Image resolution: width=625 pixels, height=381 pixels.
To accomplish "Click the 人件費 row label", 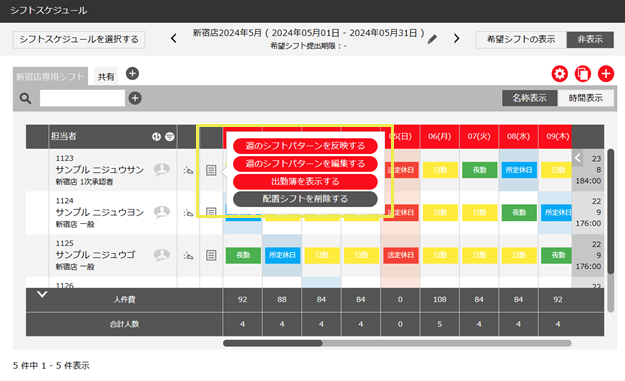I will (x=124, y=300).
